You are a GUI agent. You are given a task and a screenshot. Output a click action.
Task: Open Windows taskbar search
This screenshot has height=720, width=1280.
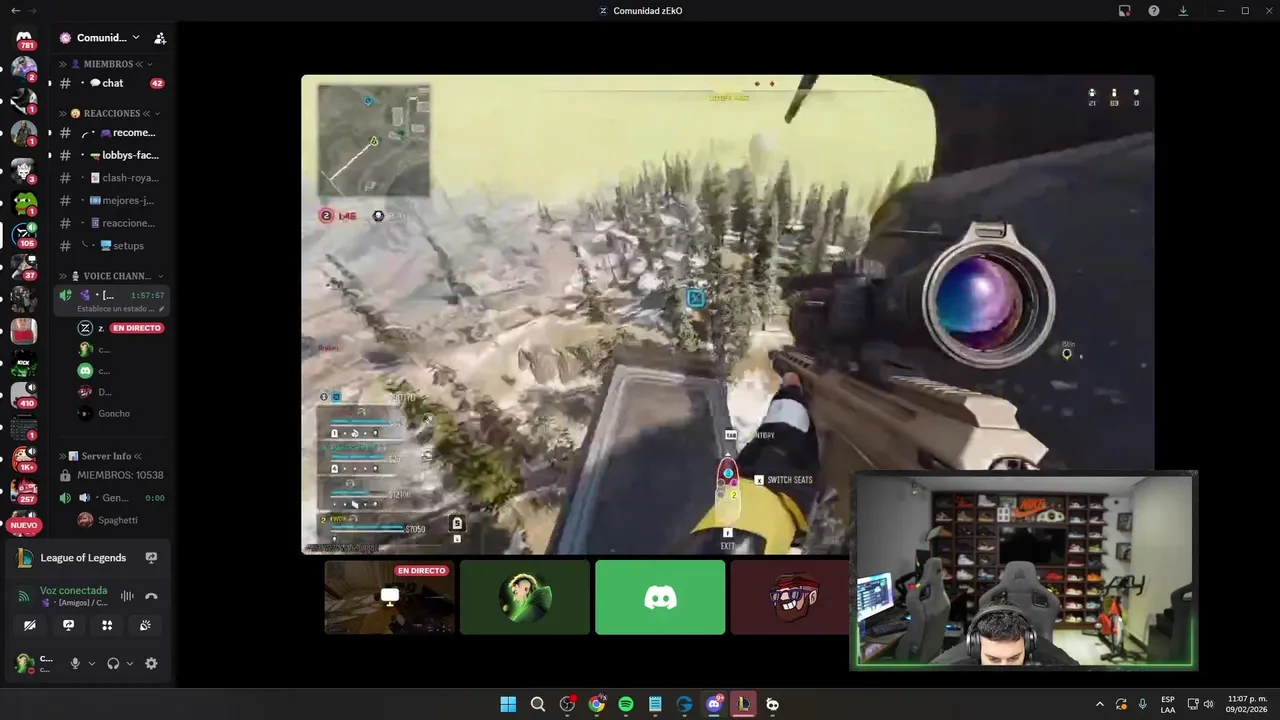(538, 704)
